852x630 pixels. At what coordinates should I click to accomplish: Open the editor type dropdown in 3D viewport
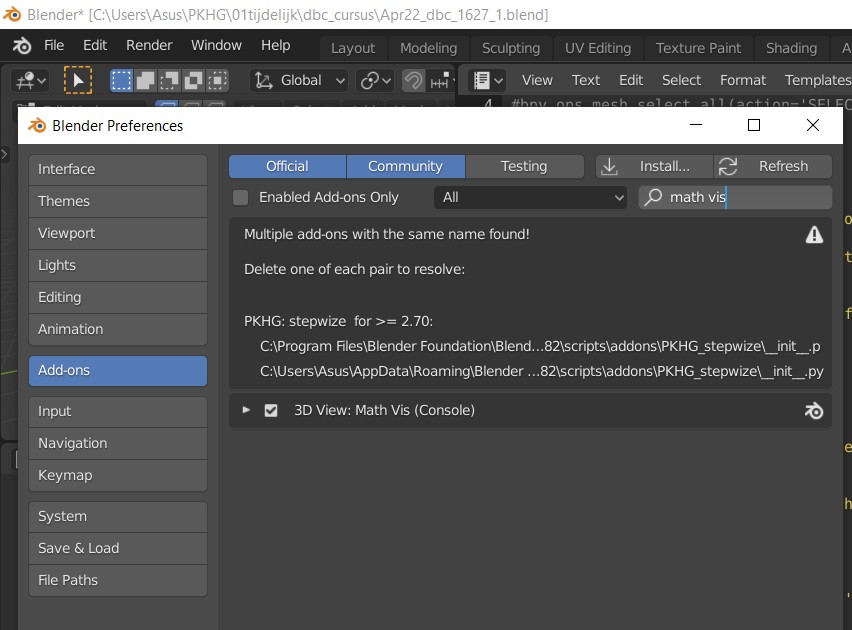pyautogui.click(x=30, y=81)
